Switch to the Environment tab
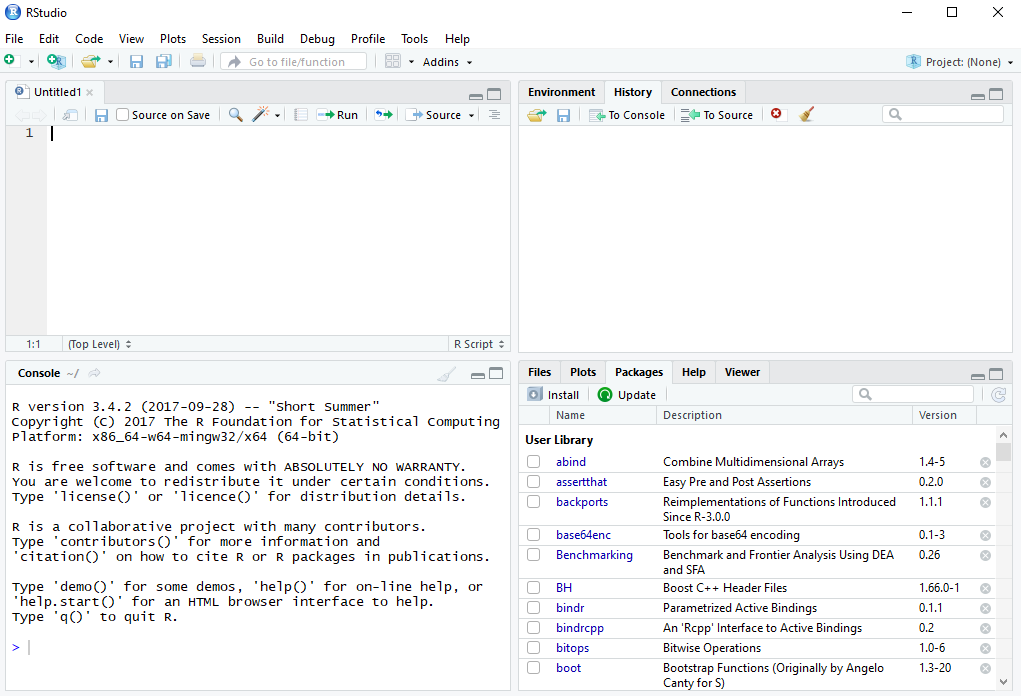The height and width of the screenshot is (696, 1021). [561, 92]
